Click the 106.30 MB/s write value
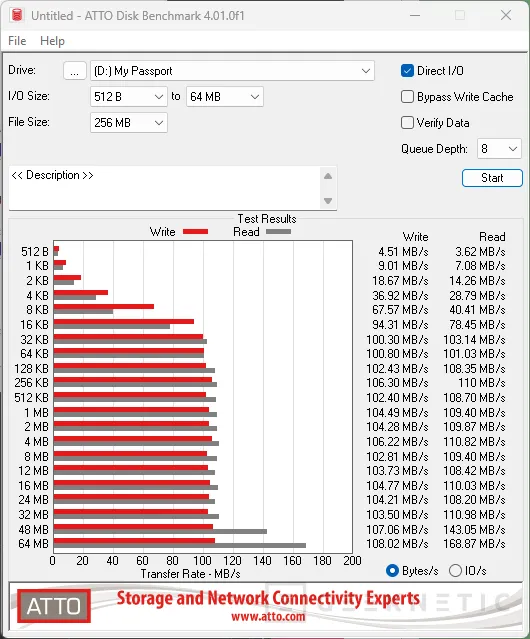 click(397, 383)
